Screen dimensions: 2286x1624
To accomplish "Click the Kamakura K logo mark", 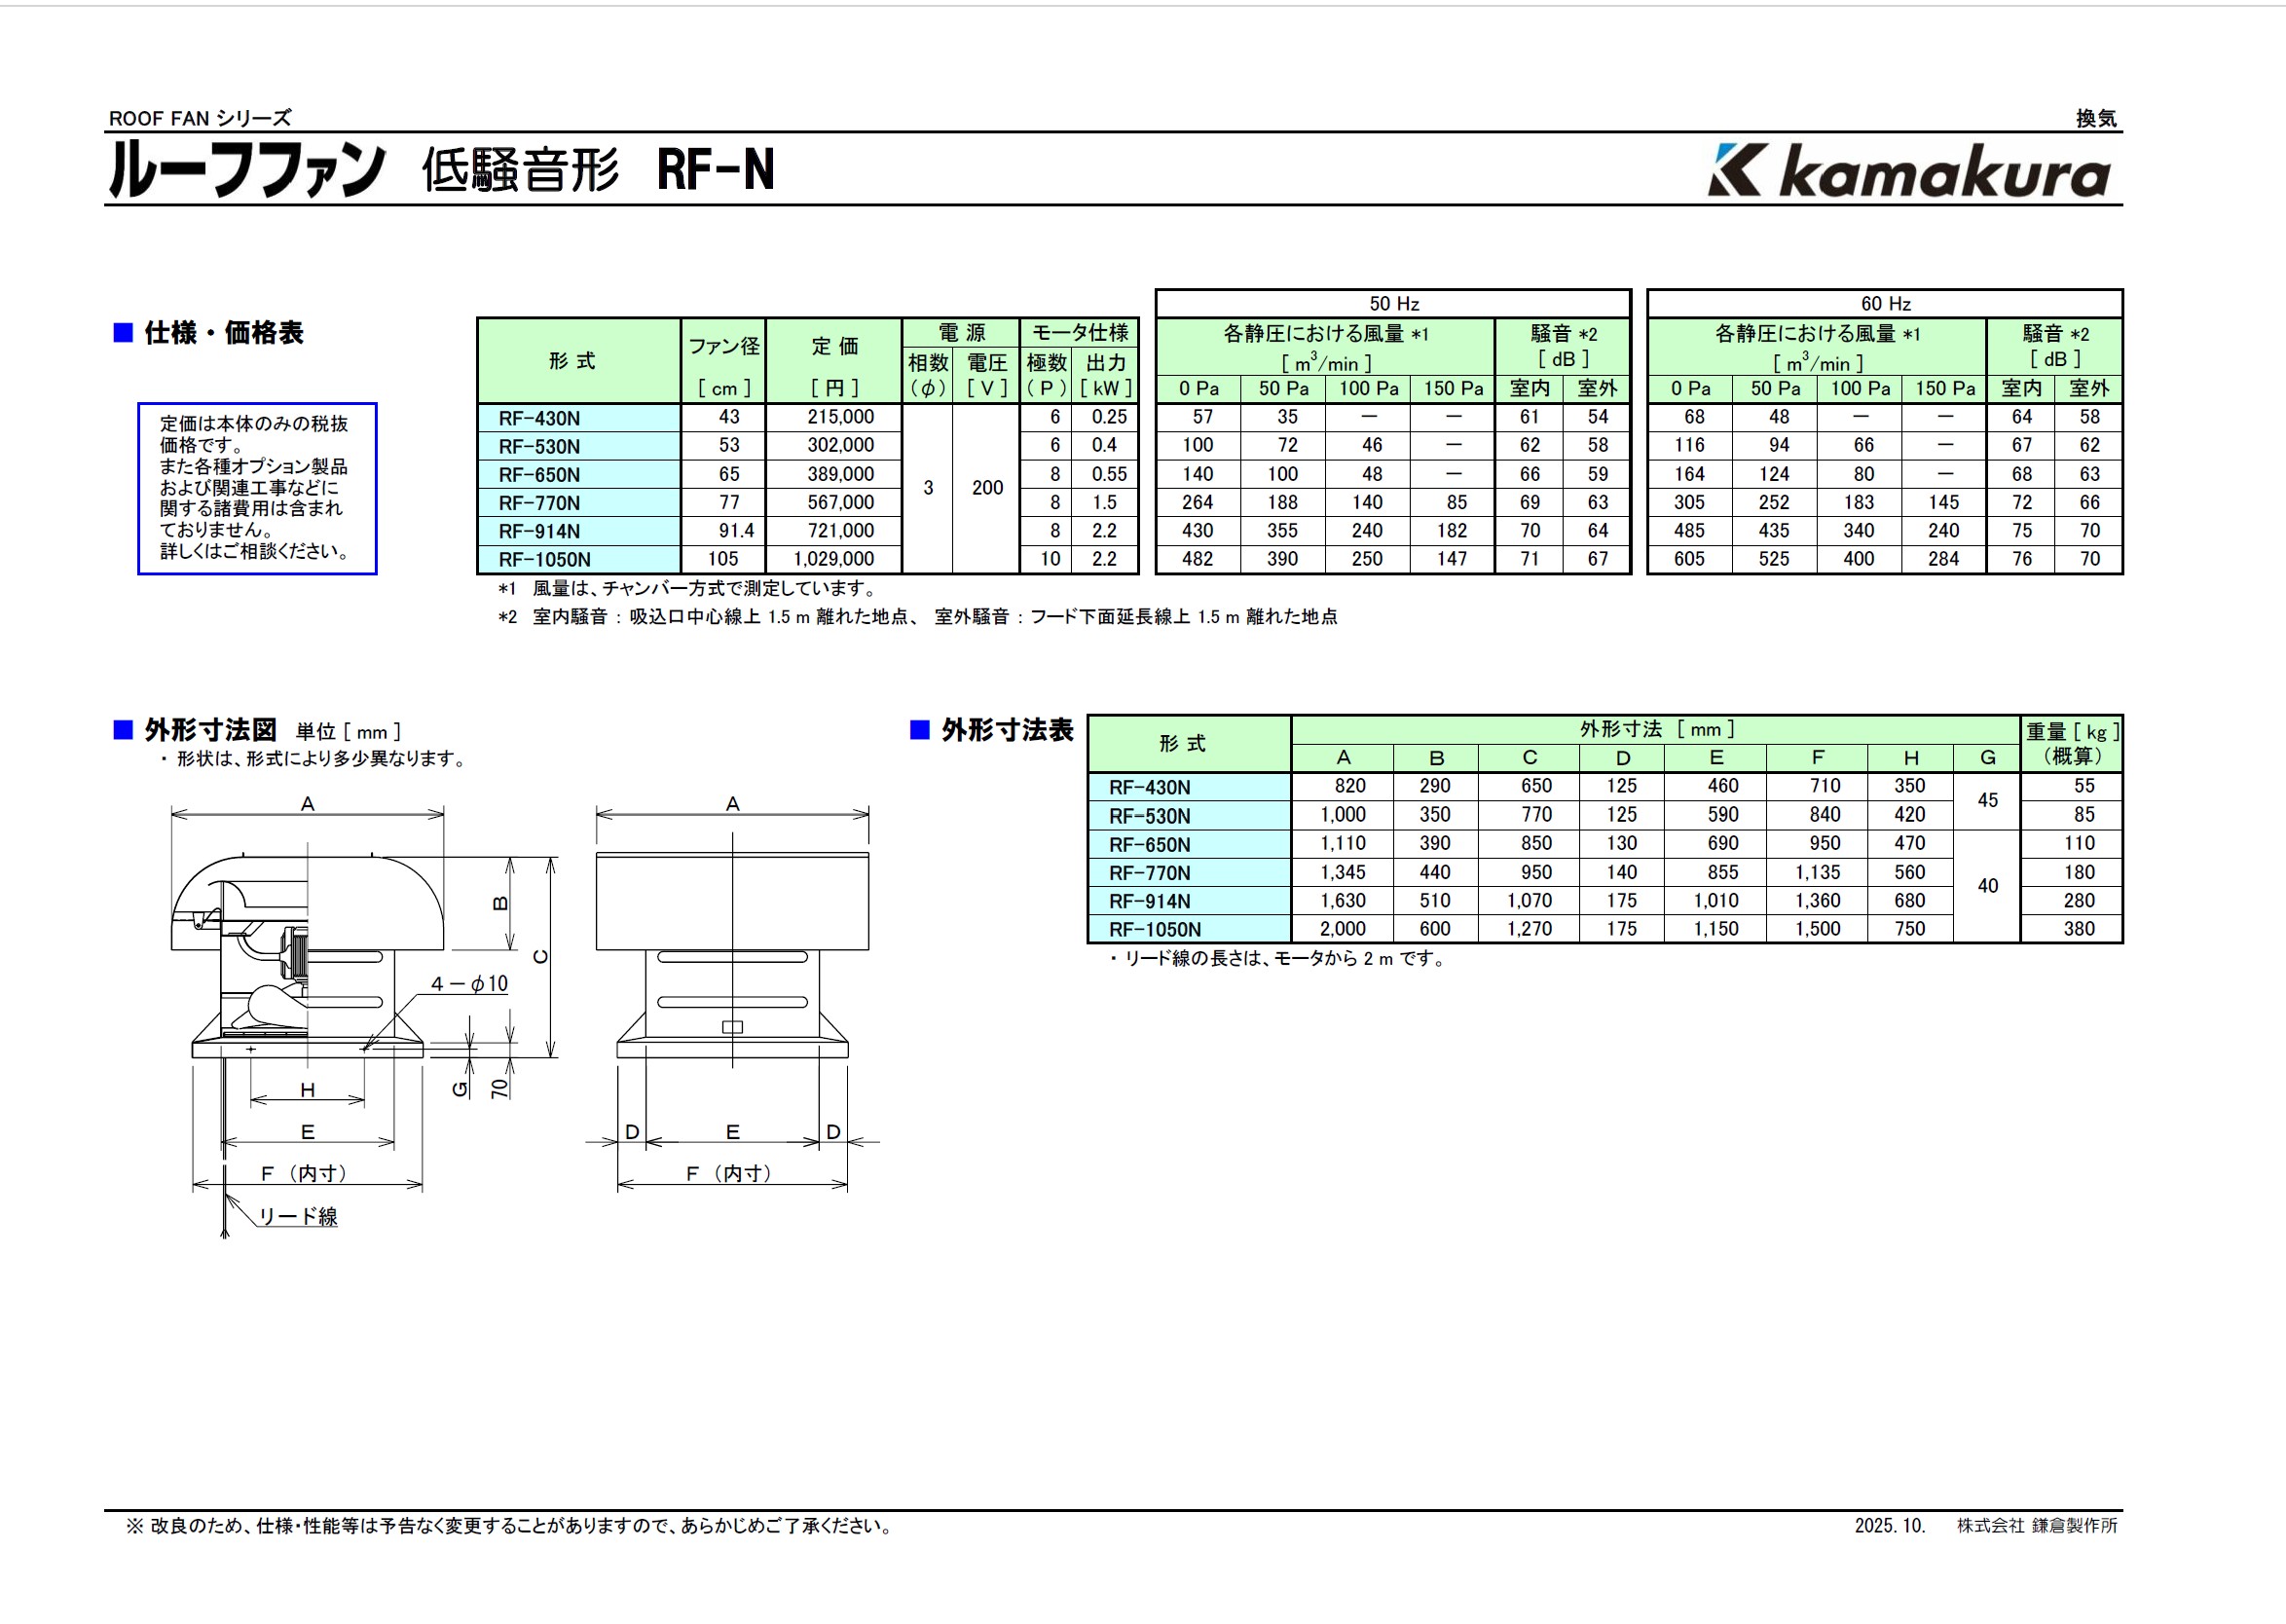I will 1733,170.
